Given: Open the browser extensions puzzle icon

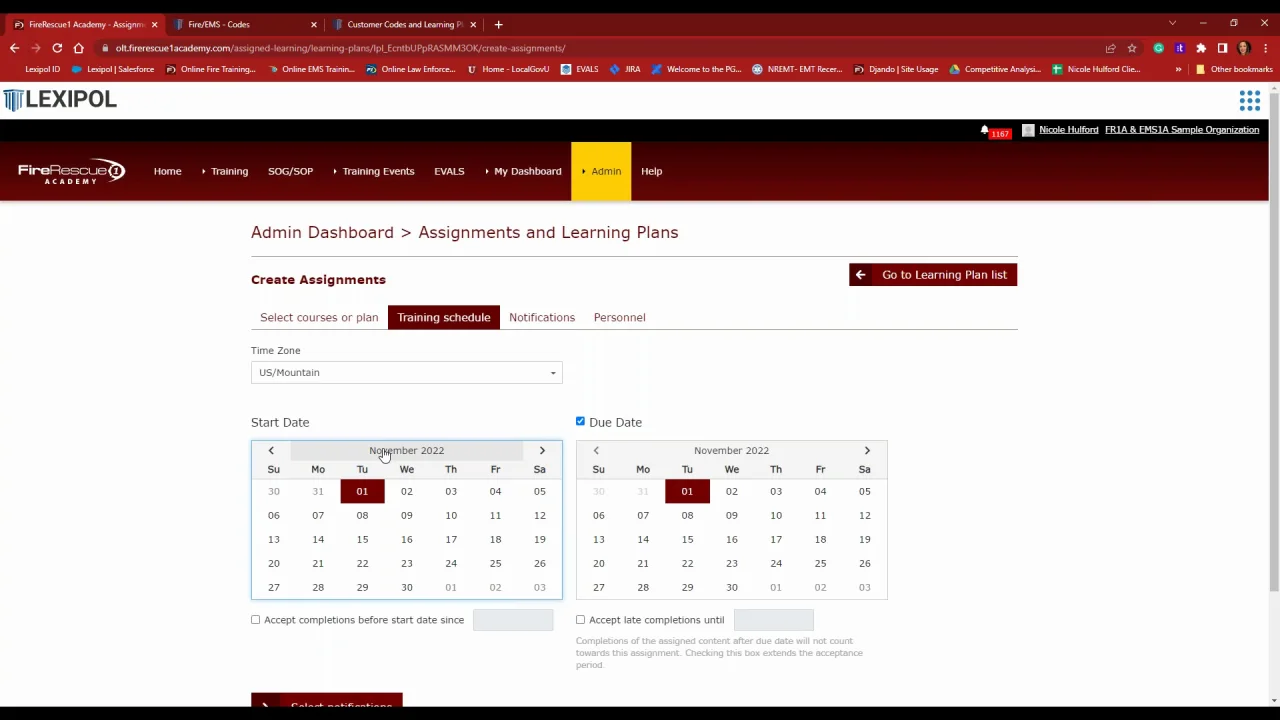Looking at the screenshot, I should pyautogui.click(x=1201, y=48).
